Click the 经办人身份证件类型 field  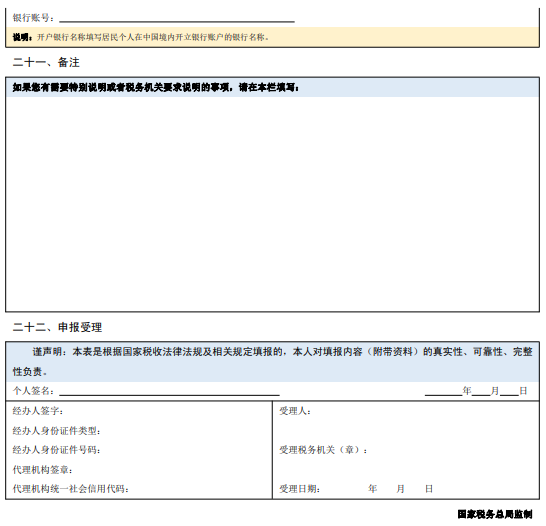(186, 431)
